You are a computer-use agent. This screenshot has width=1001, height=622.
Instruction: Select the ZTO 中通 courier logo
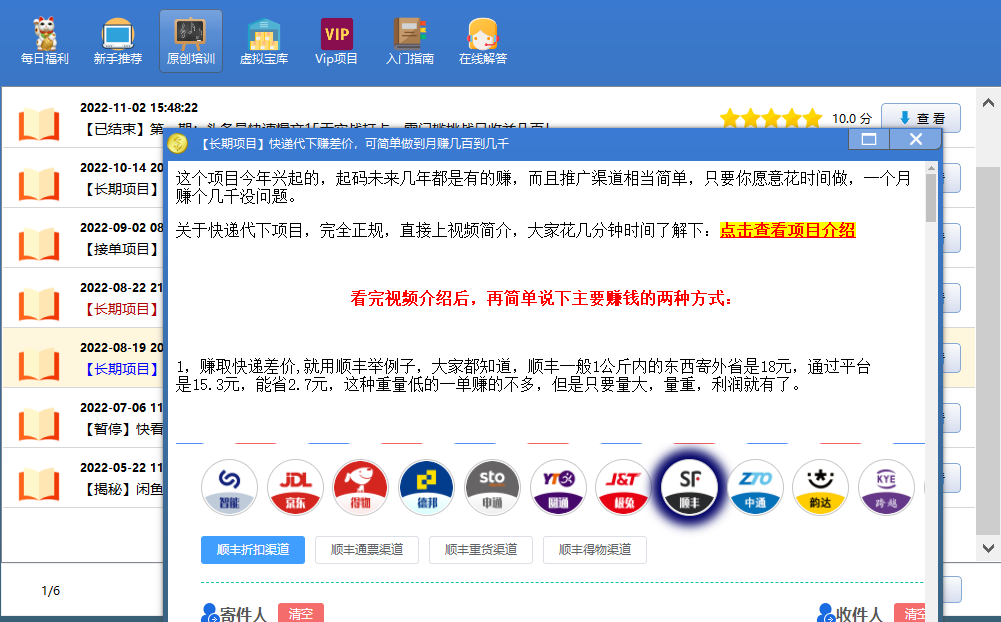click(x=755, y=487)
